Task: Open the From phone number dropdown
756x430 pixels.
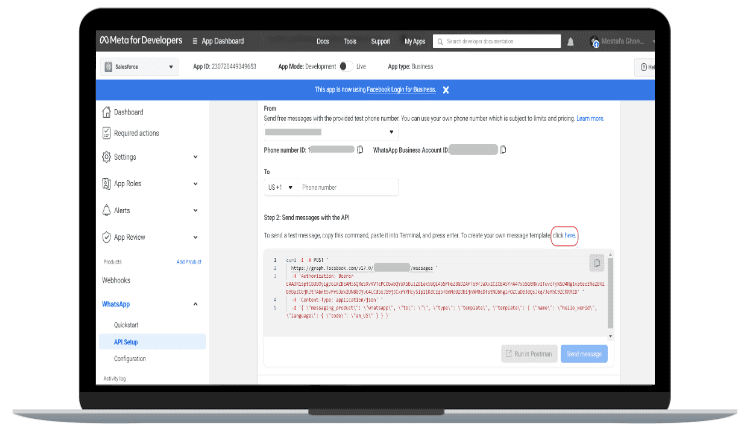Action: (331, 132)
